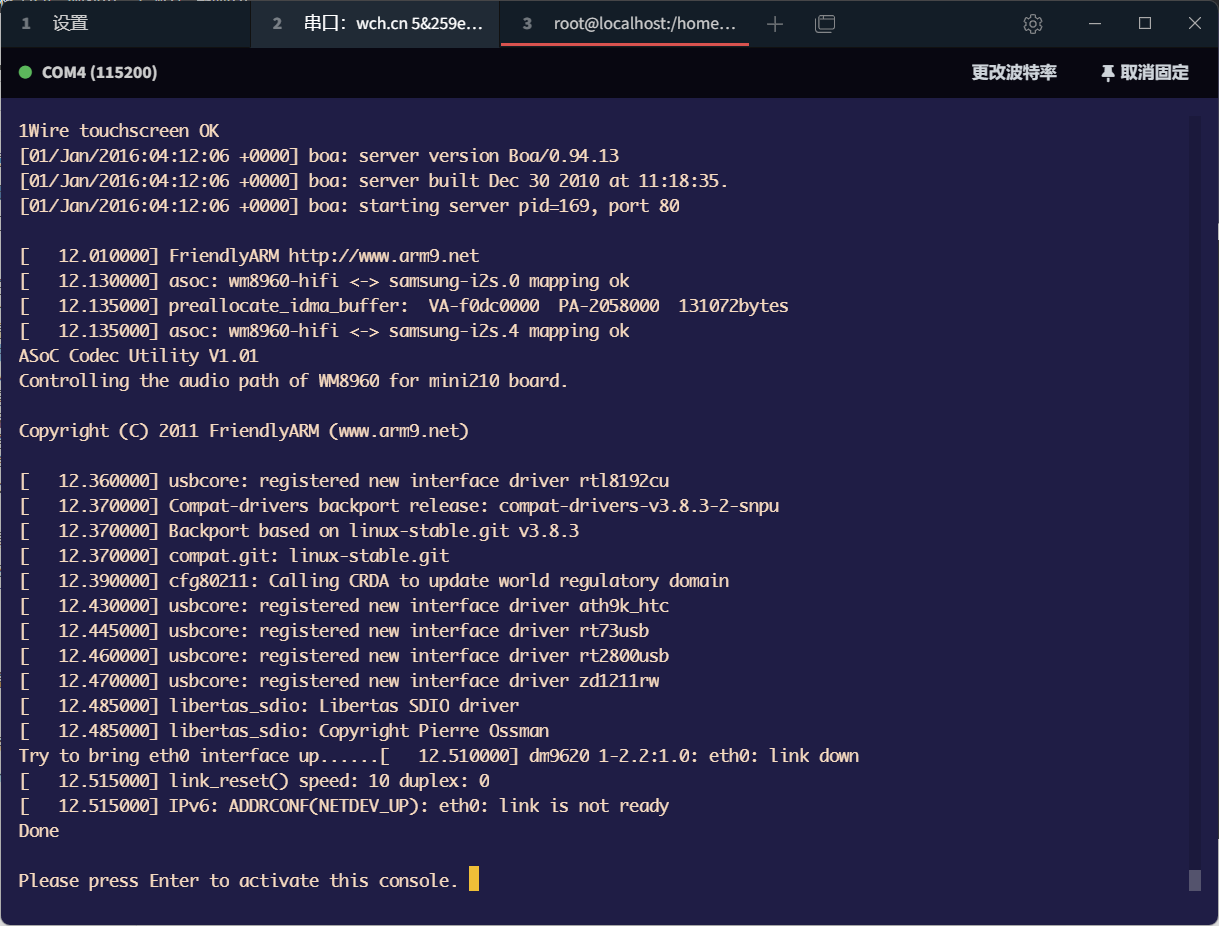The width and height of the screenshot is (1219, 926).
Task: Minimize the terminal window
Action: point(1095,23)
